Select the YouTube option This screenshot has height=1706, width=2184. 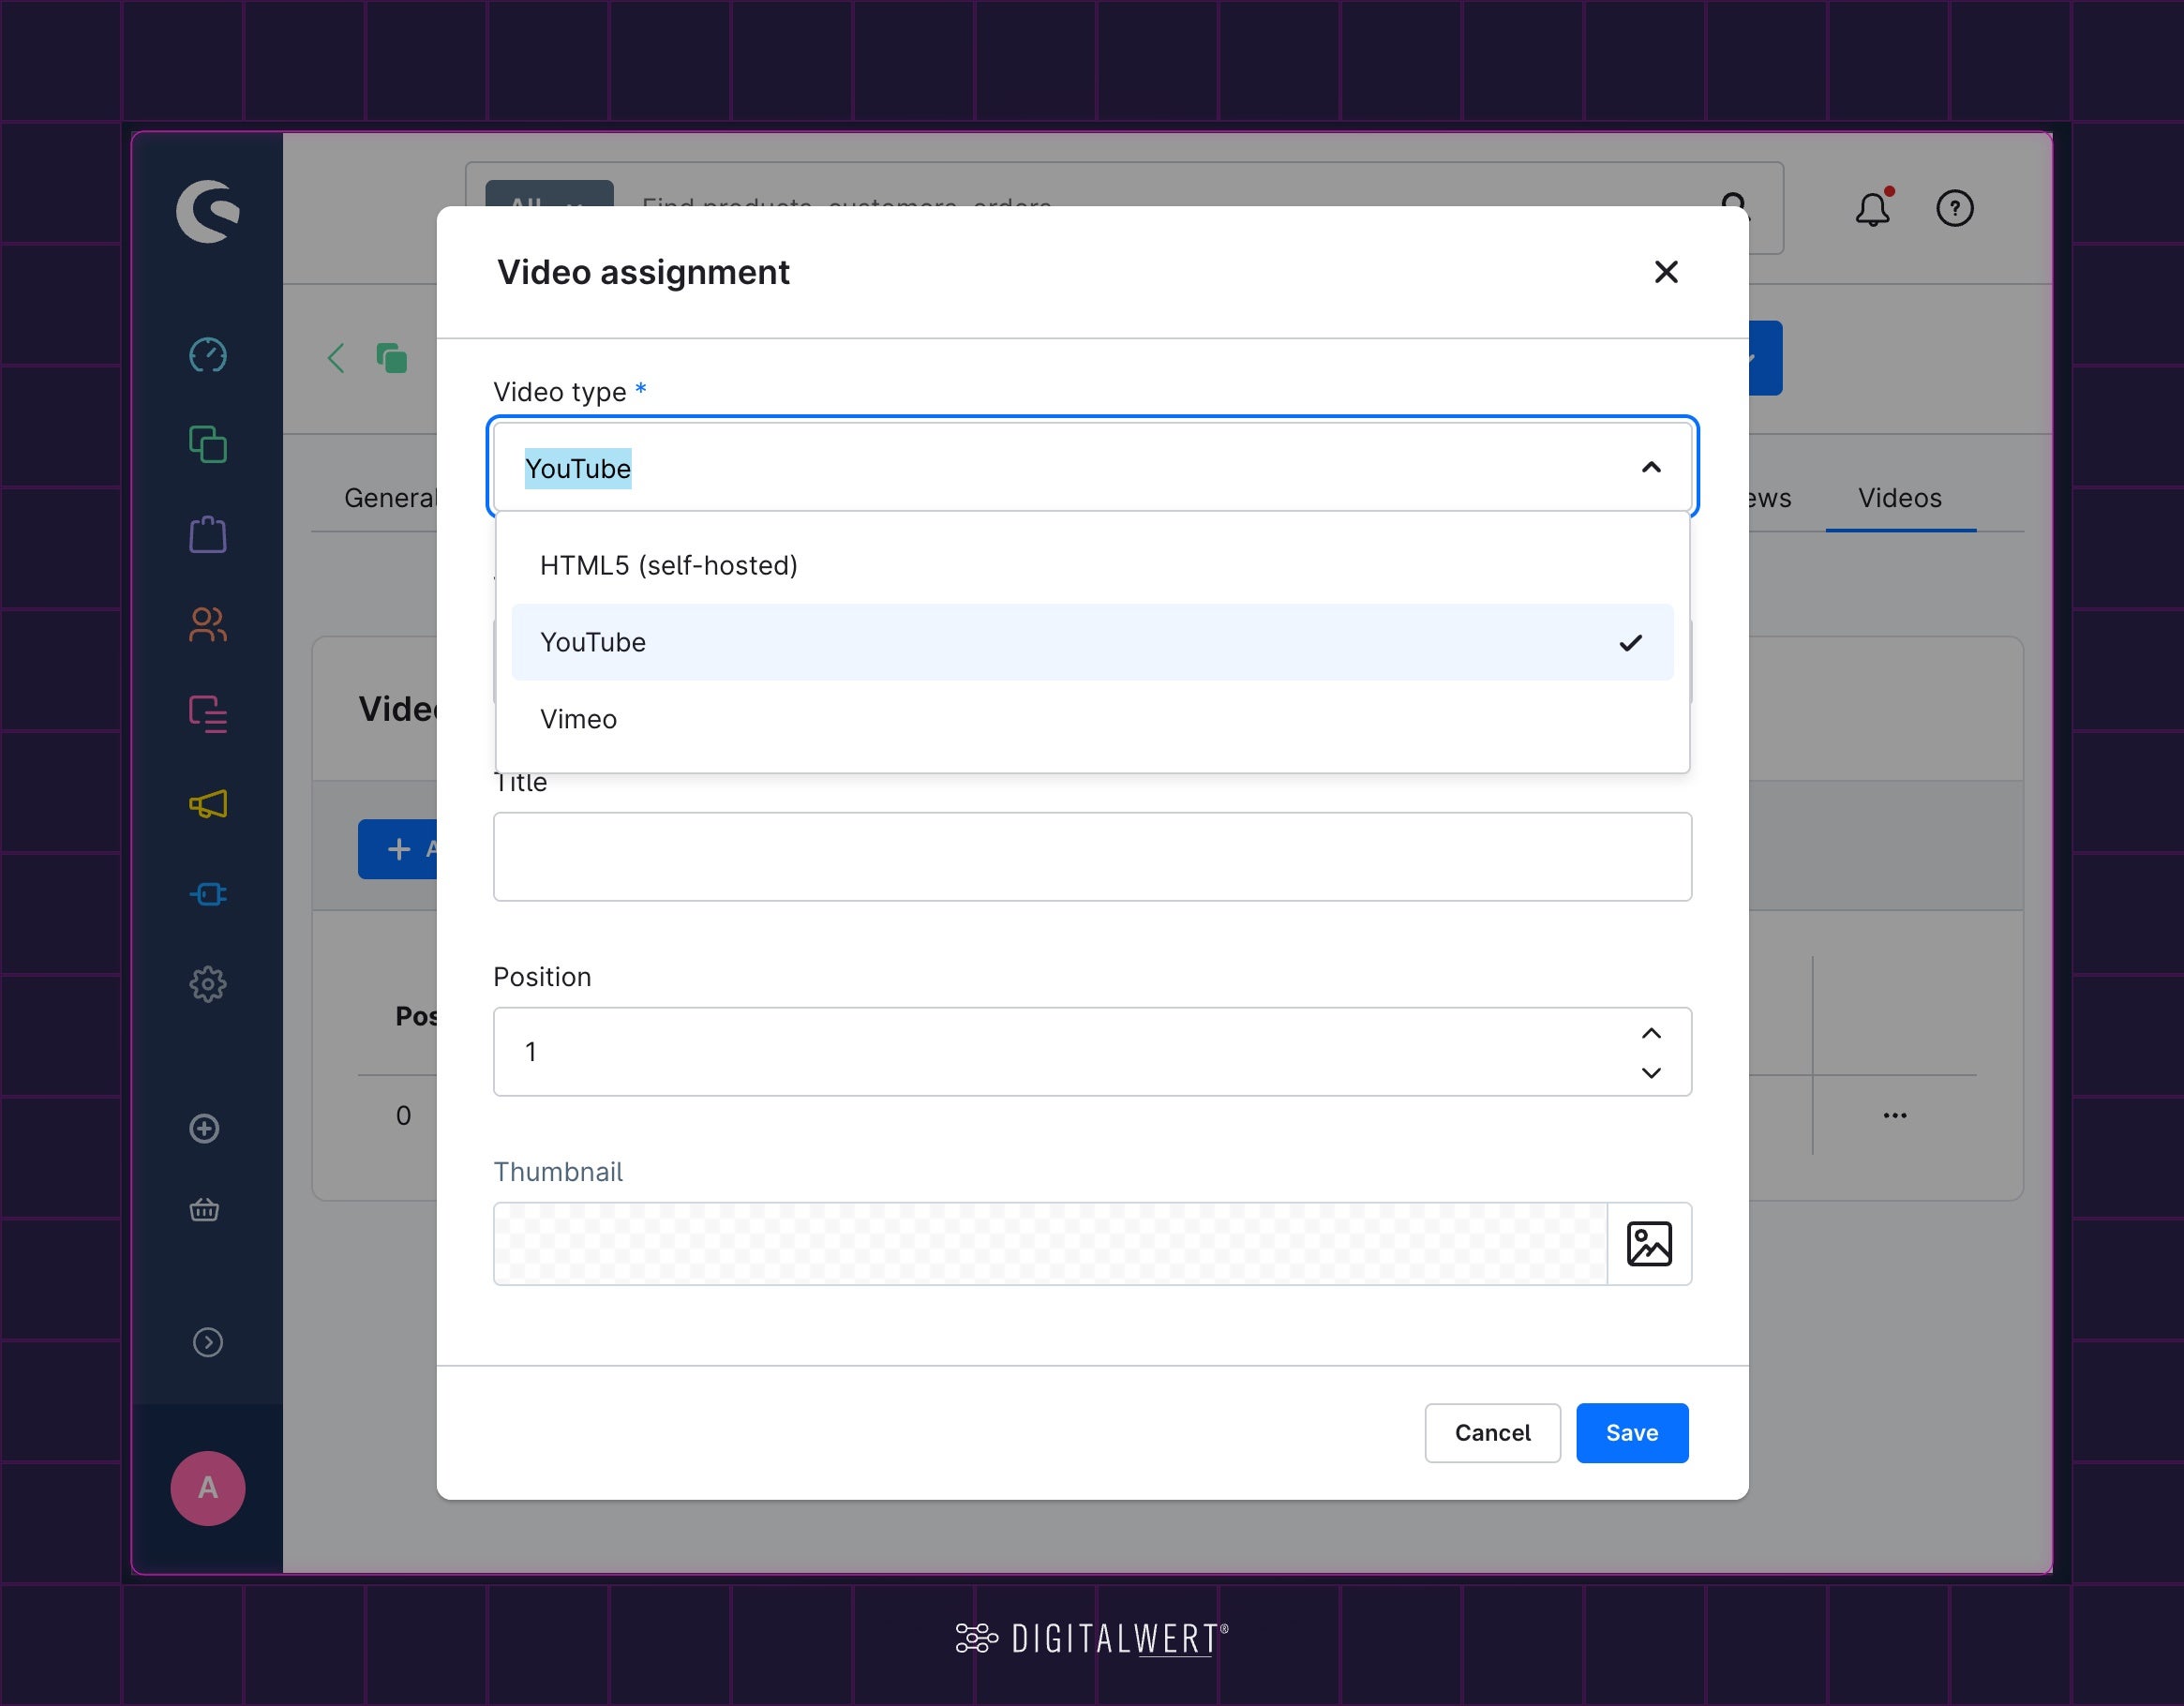point(1092,642)
